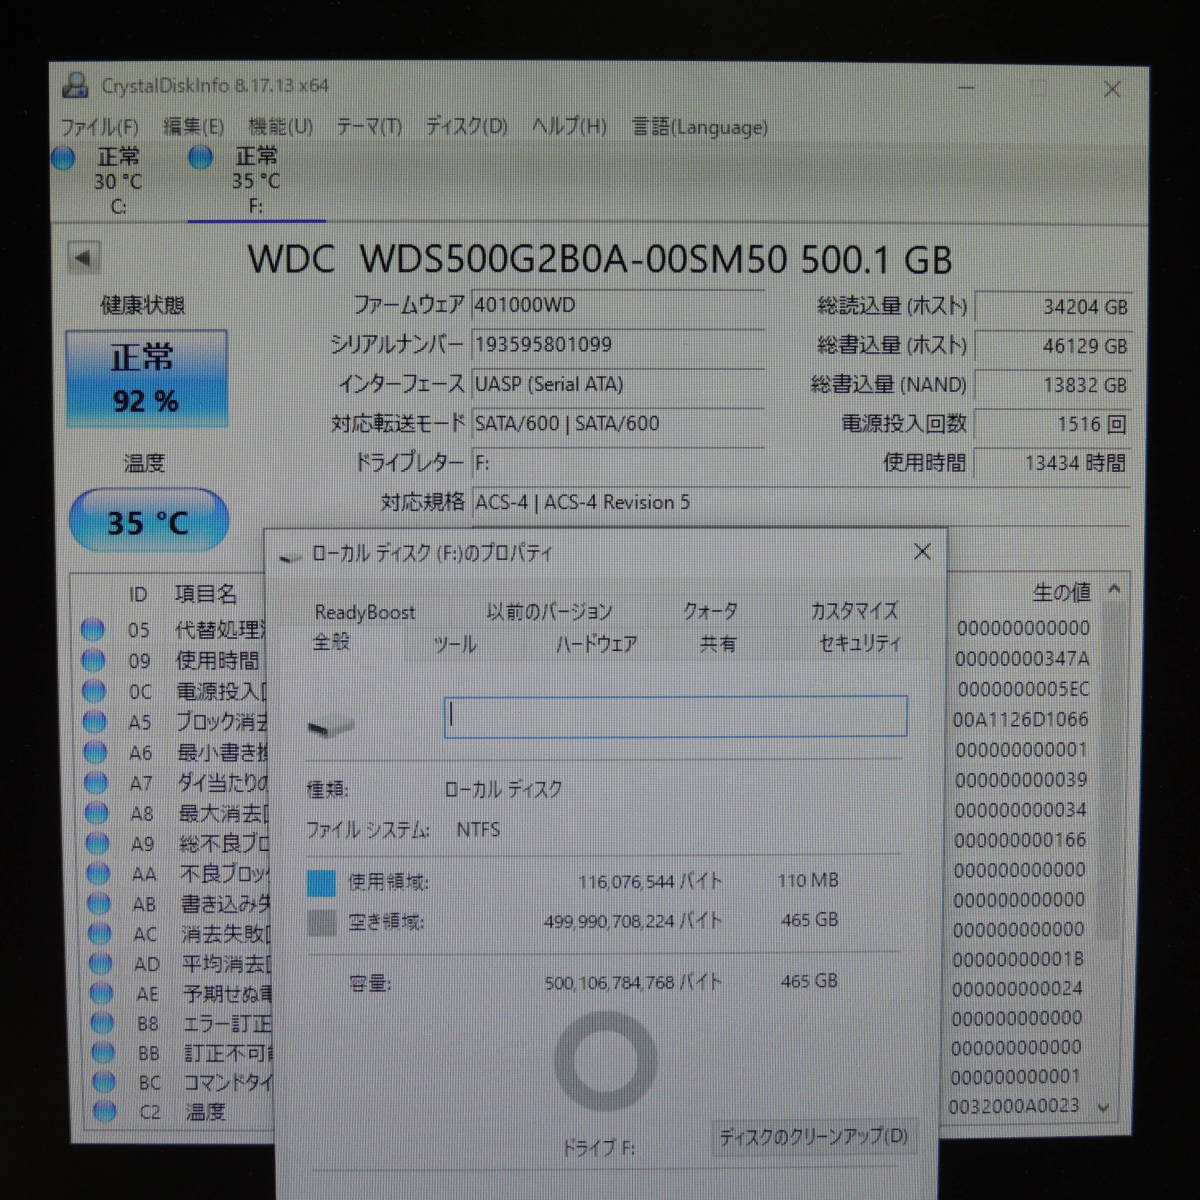Click the status circle for attribute AB
The width and height of the screenshot is (1200, 1200).
coord(99,903)
